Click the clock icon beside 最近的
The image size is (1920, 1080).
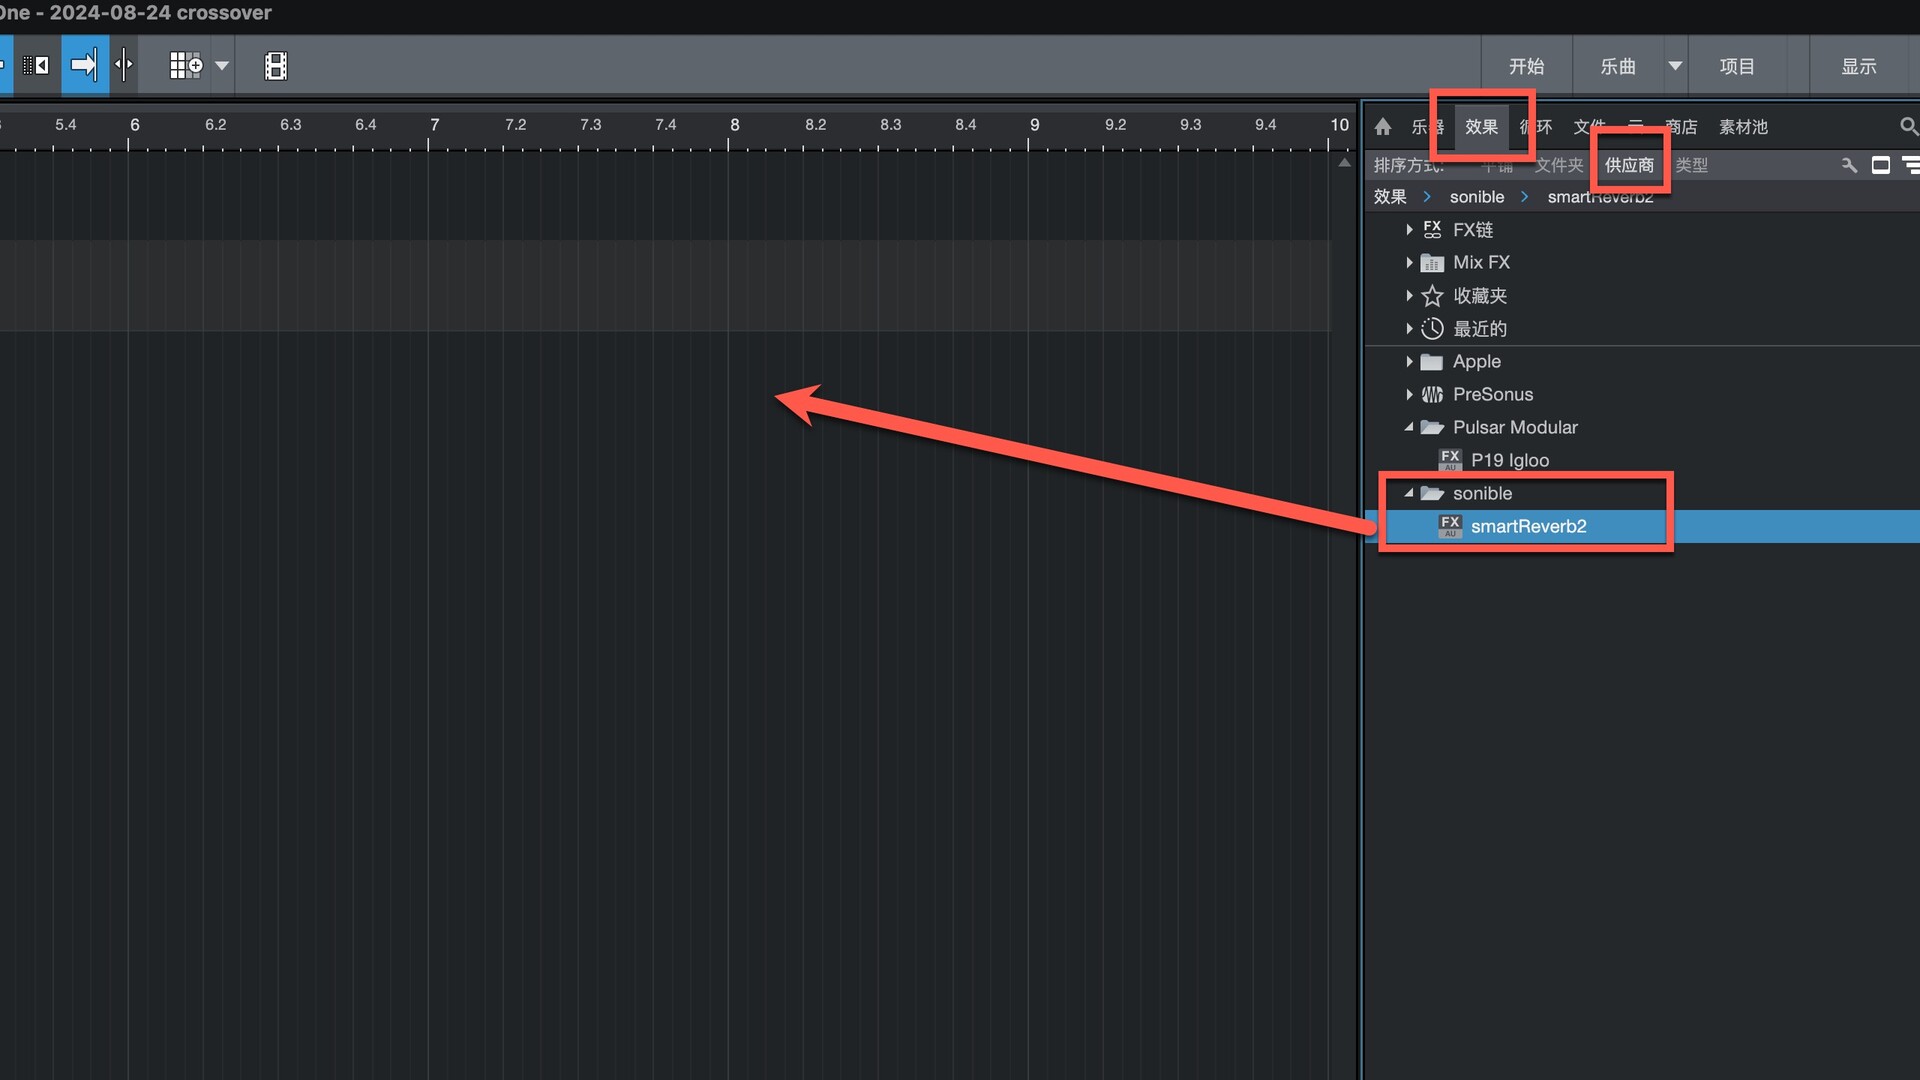(x=1432, y=329)
